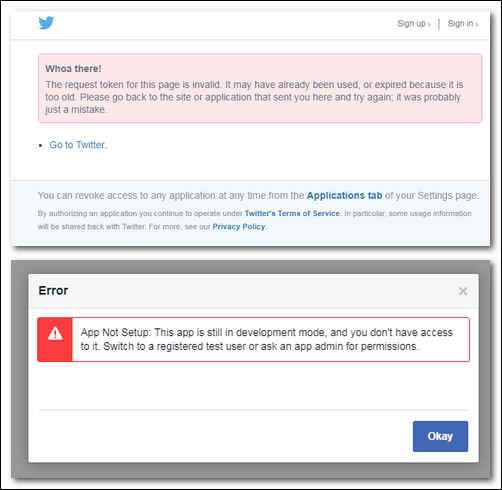Screen dimensions: 502x490
Task: Click the Go to Twitter link
Action: (x=78, y=145)
